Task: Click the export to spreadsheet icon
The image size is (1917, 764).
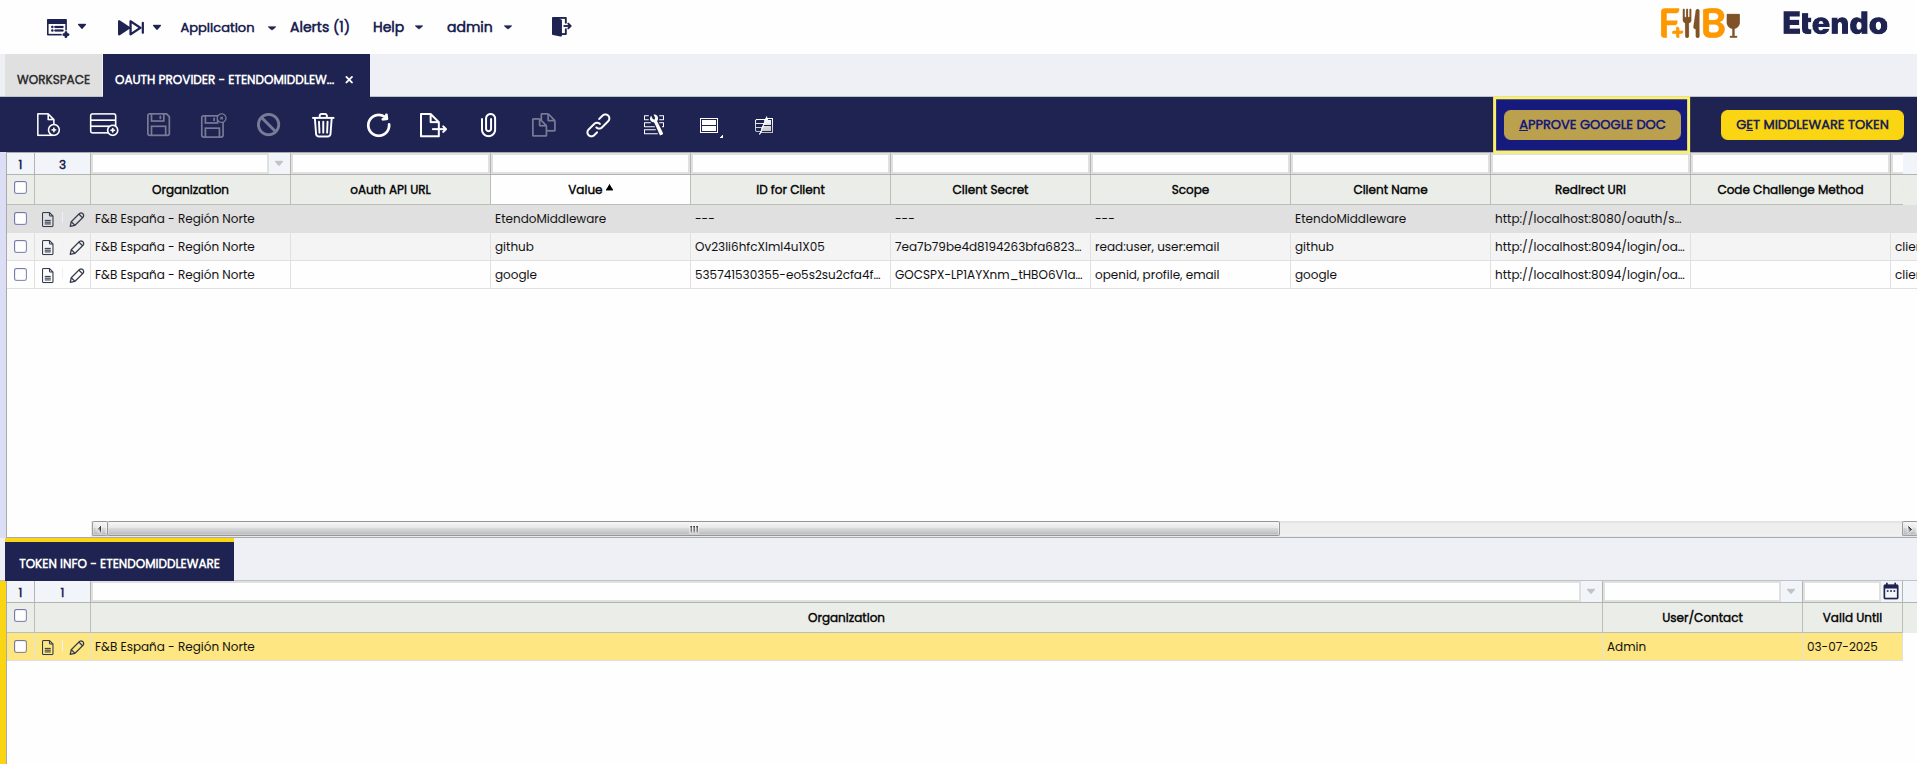Action: [x=433, y=125]
